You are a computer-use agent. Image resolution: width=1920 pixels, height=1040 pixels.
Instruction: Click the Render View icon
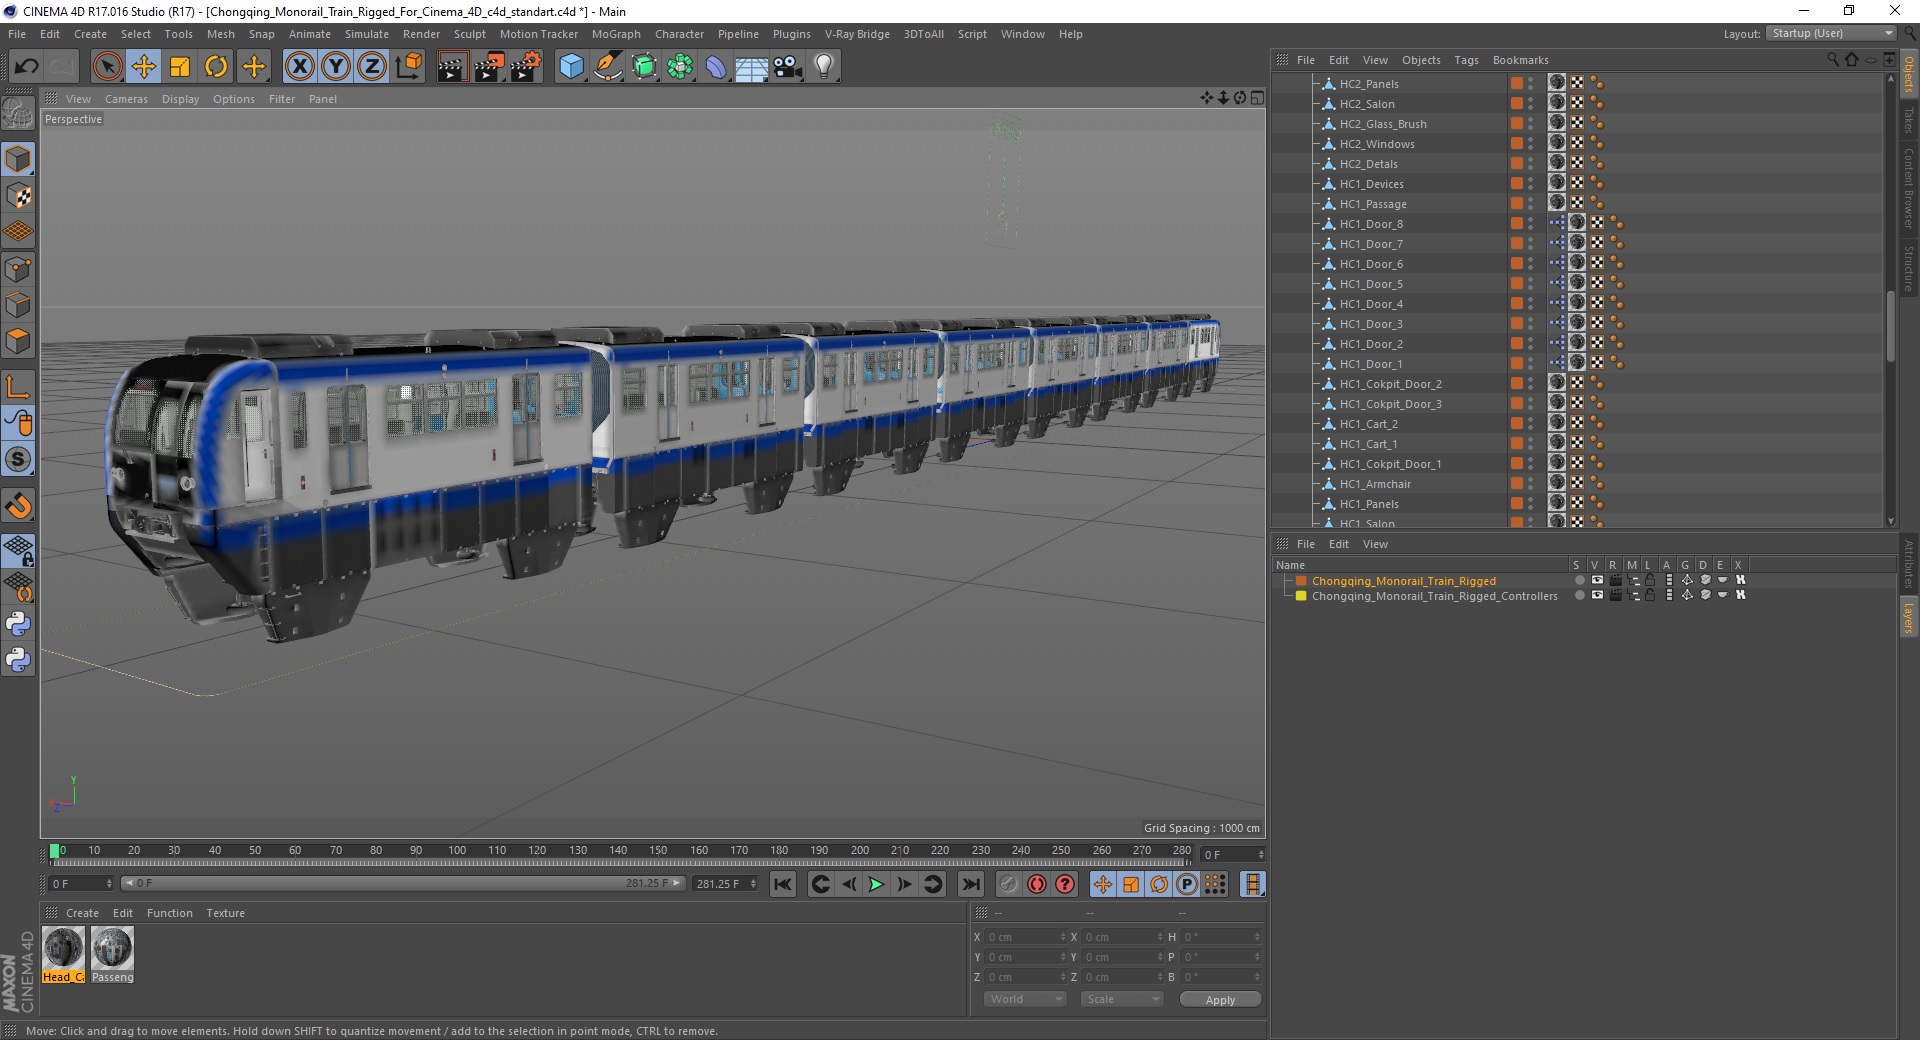click(x=452, y=67)
